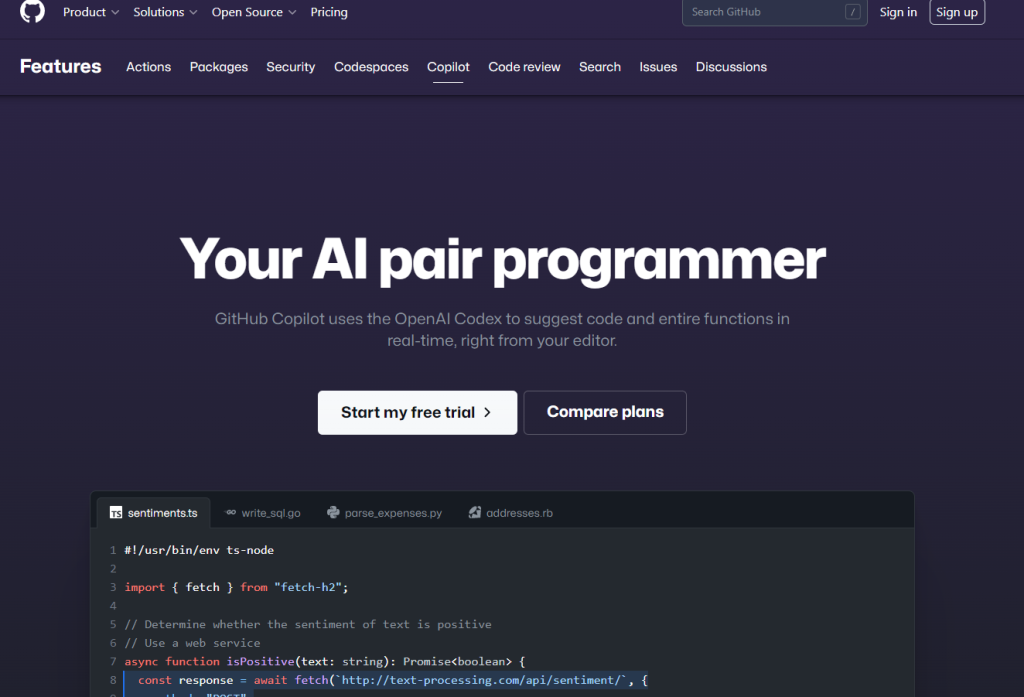Open the Pricing page
1024x697 pixels.
pyautogui.click(x=329, y=12)
